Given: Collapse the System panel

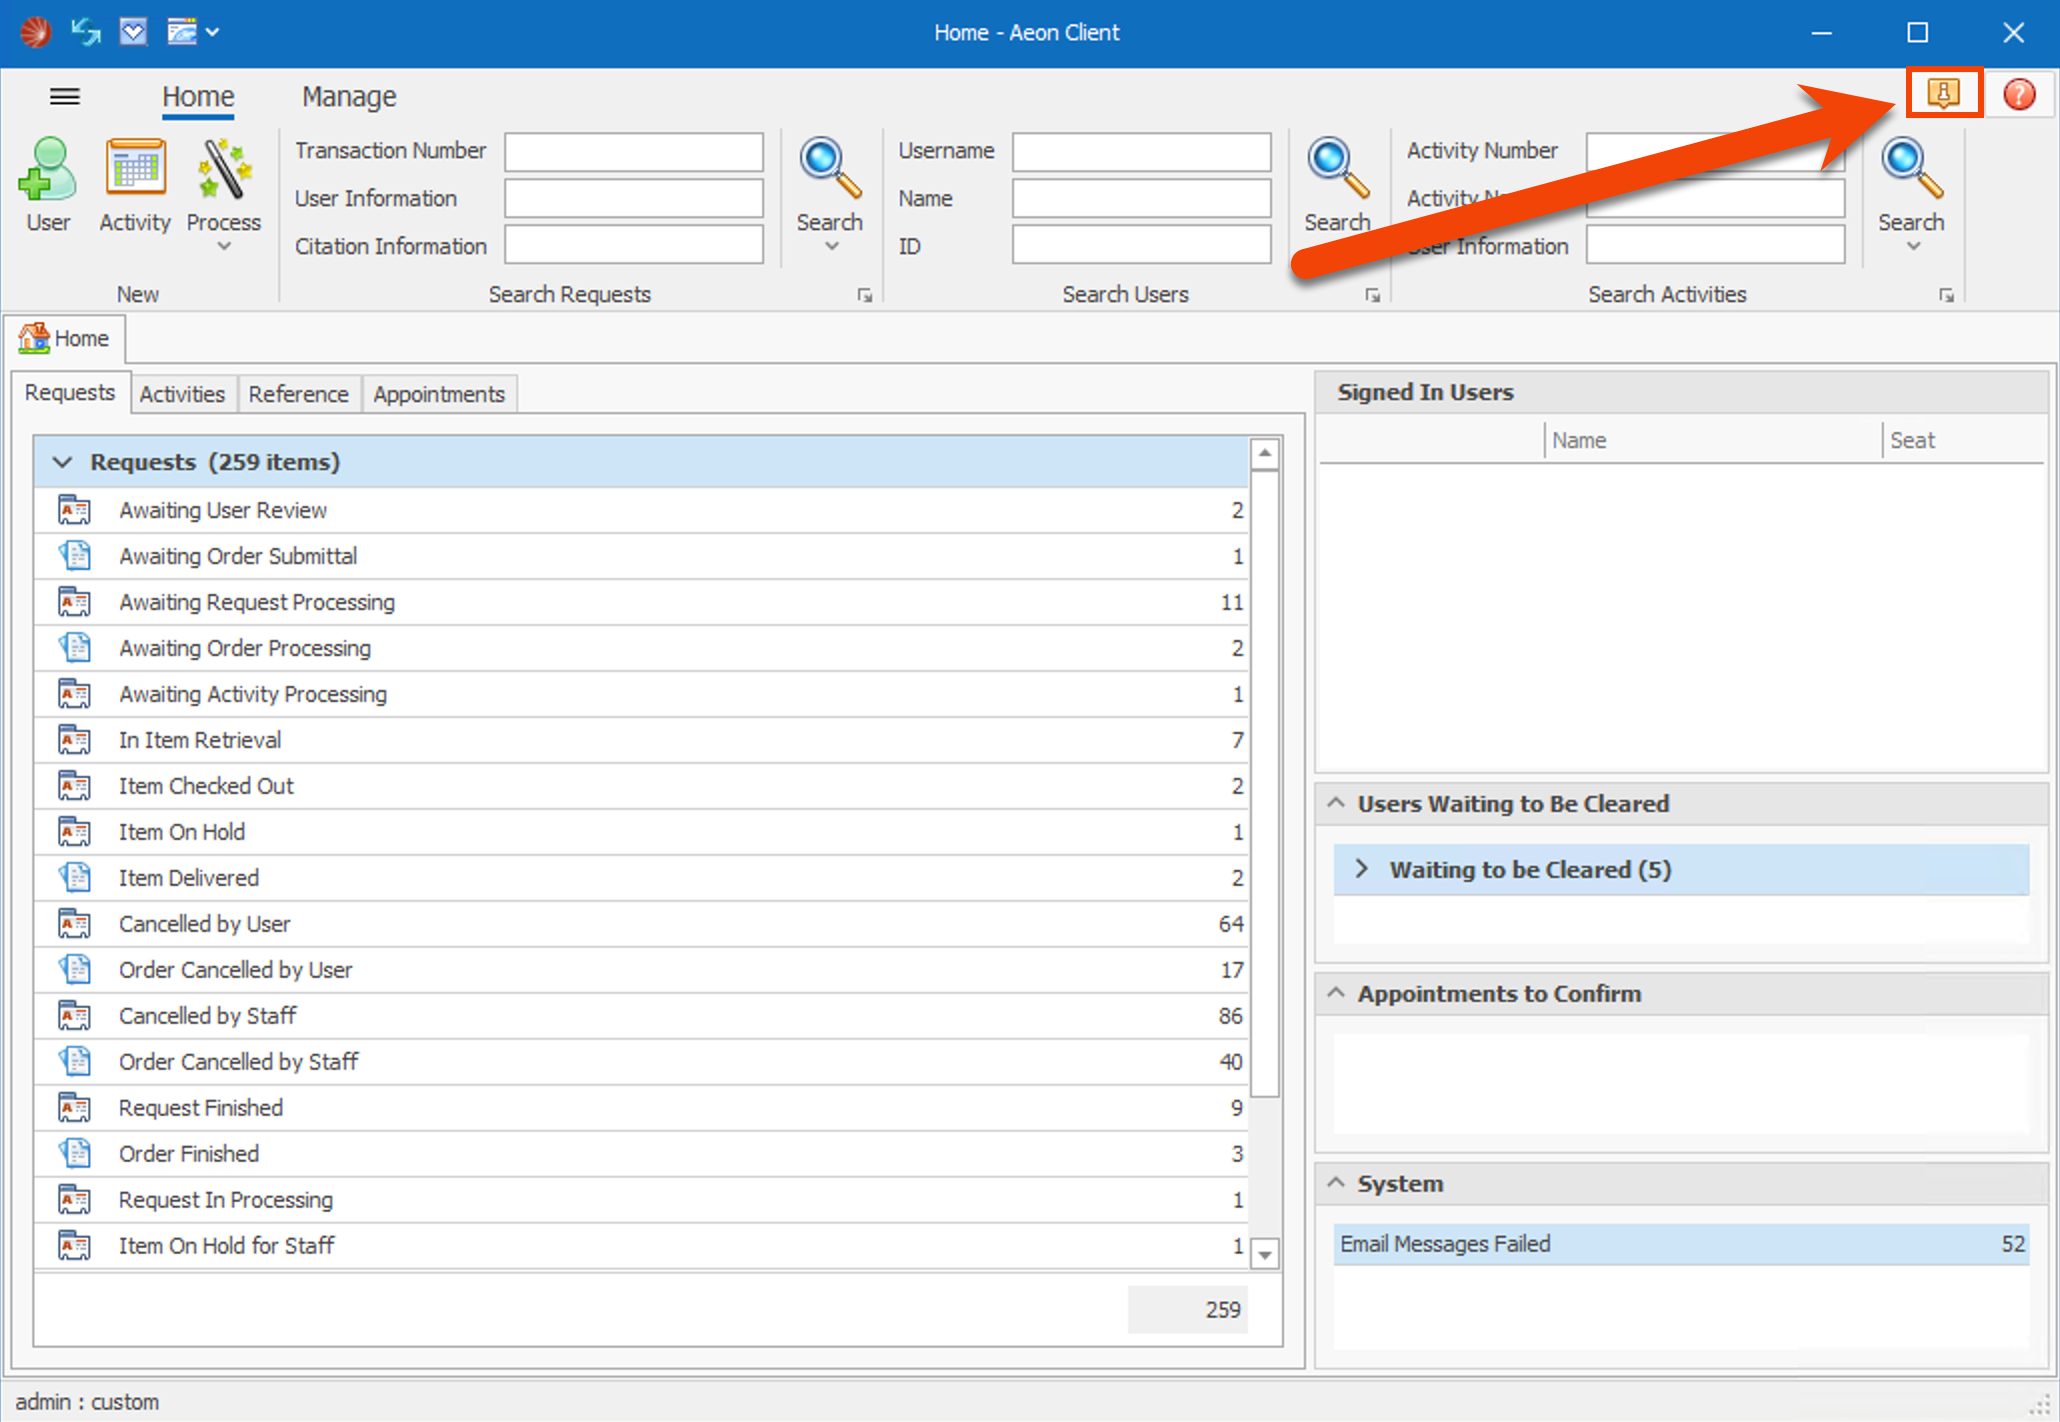Looking at the screenshot, I should (1336, 1183).
